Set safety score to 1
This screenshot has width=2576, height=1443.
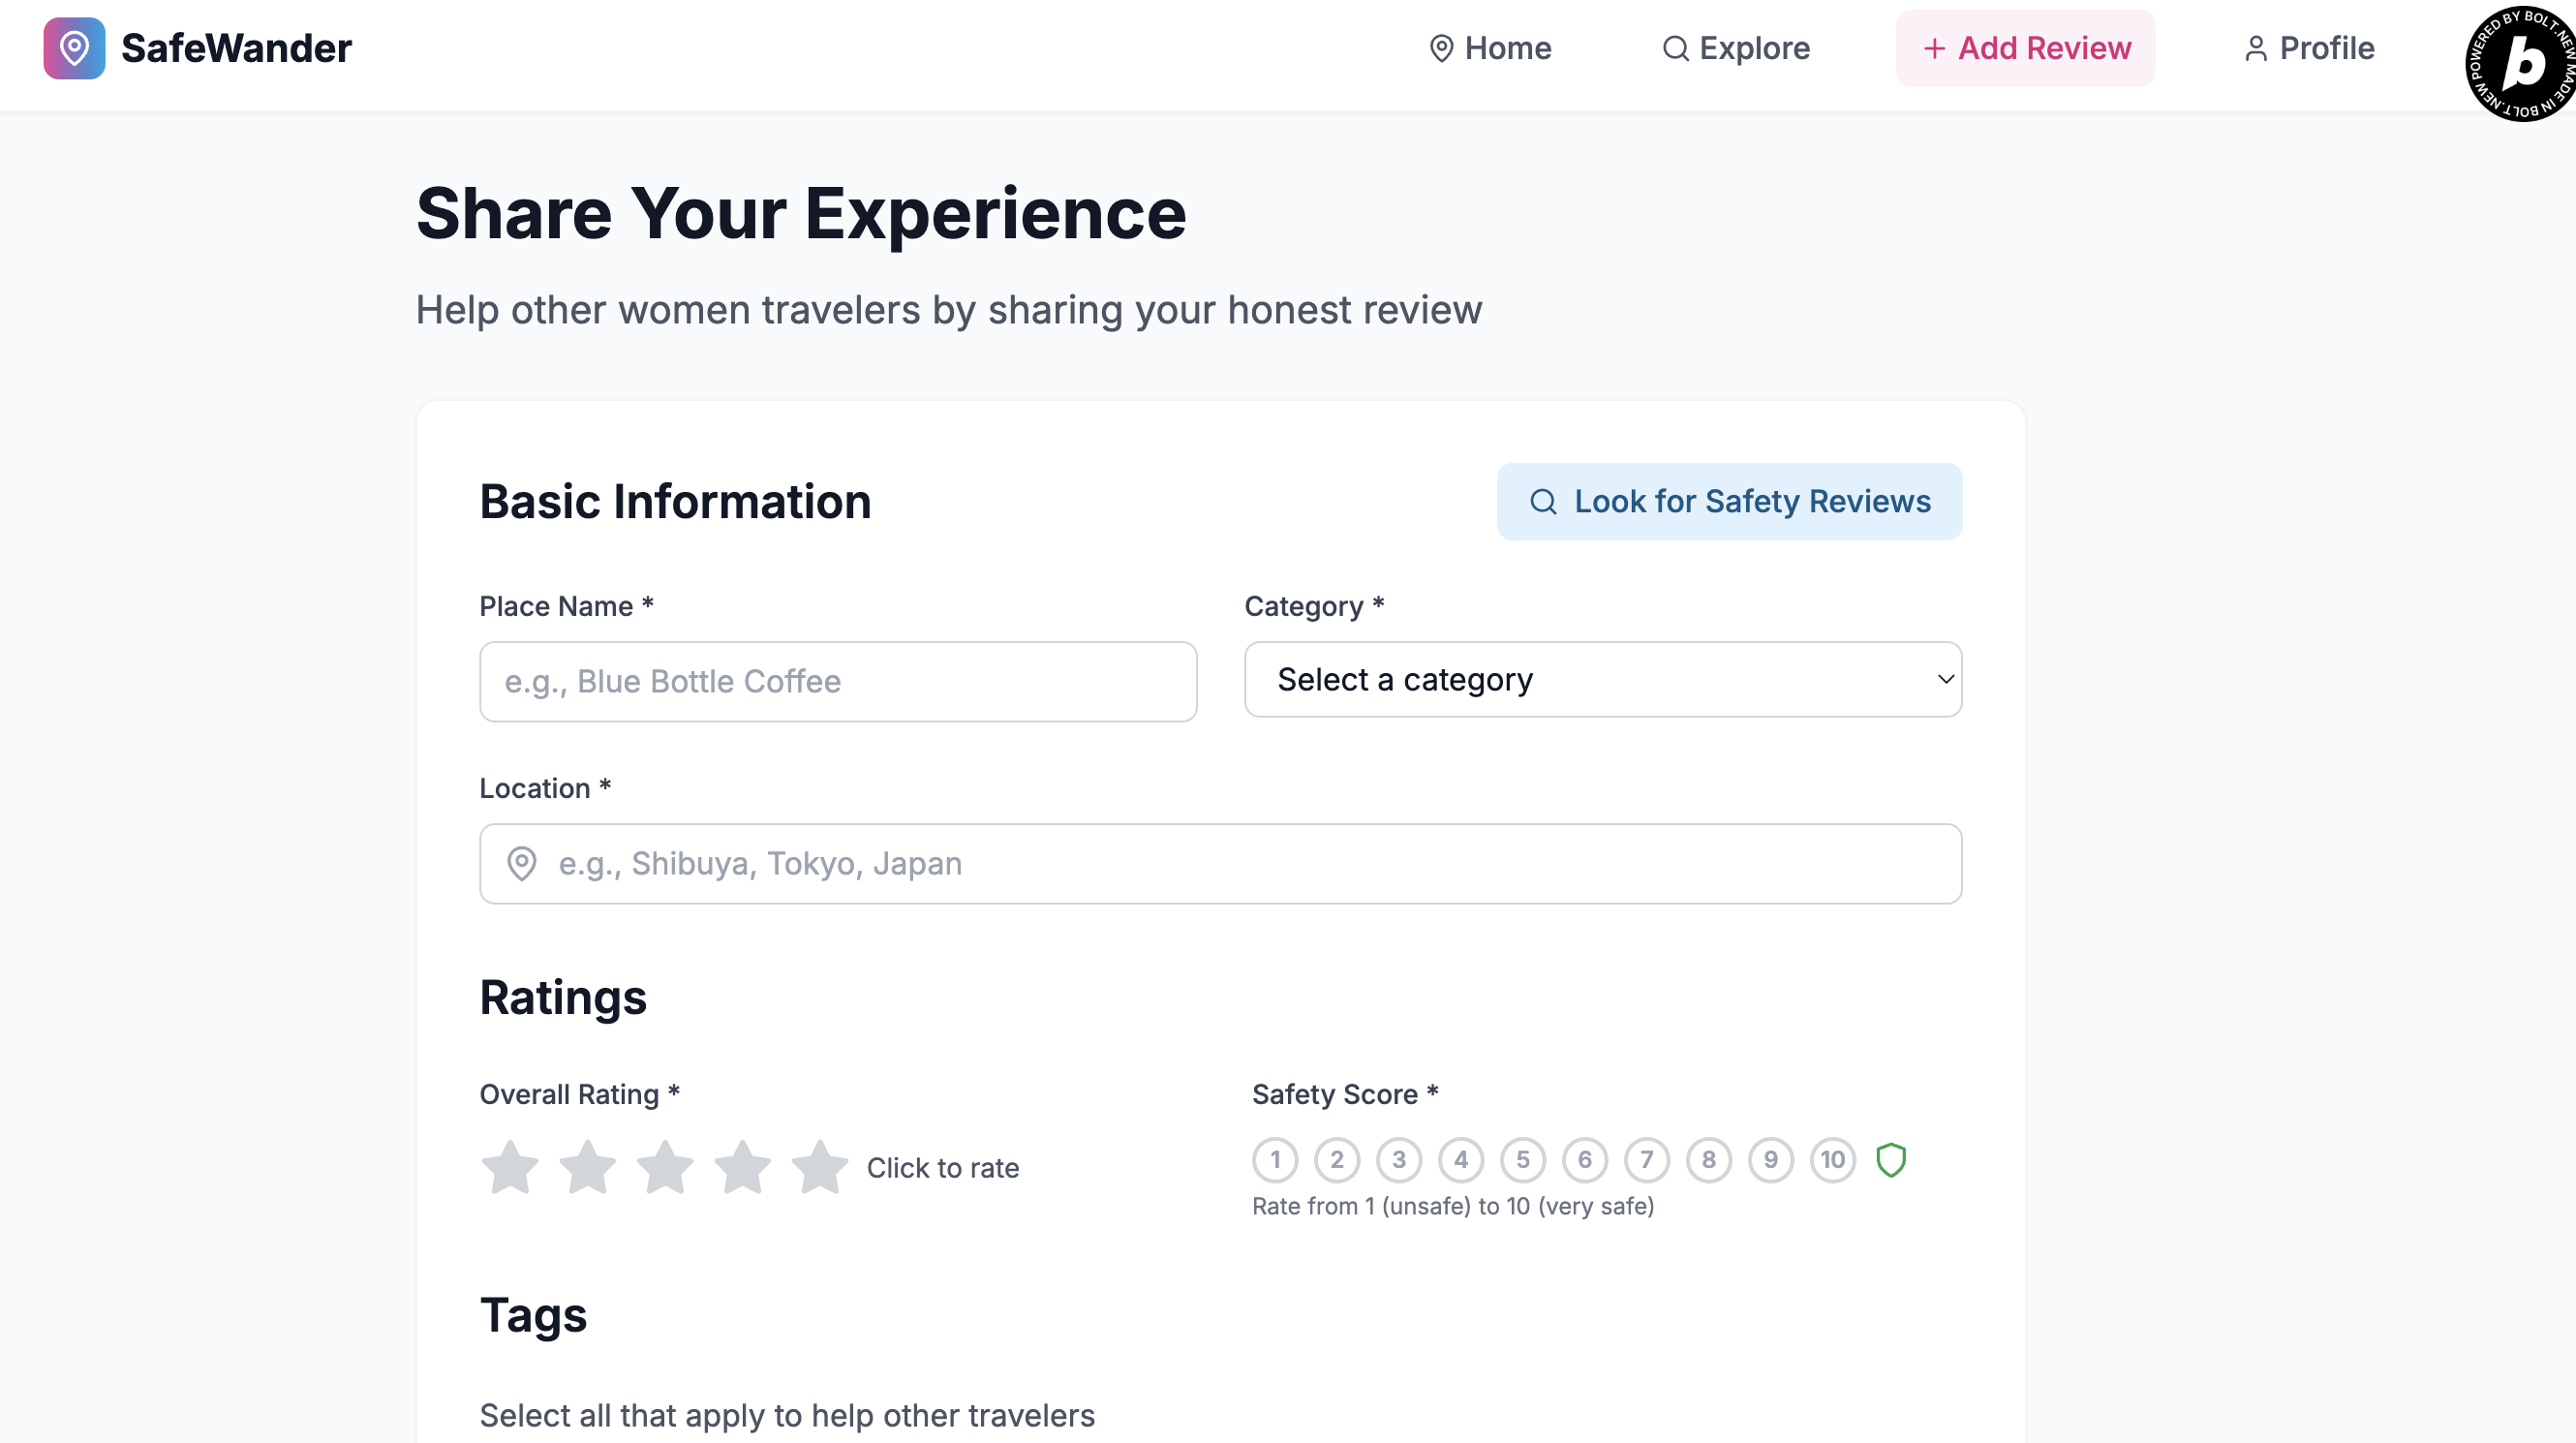(x=1275, y=1160)
